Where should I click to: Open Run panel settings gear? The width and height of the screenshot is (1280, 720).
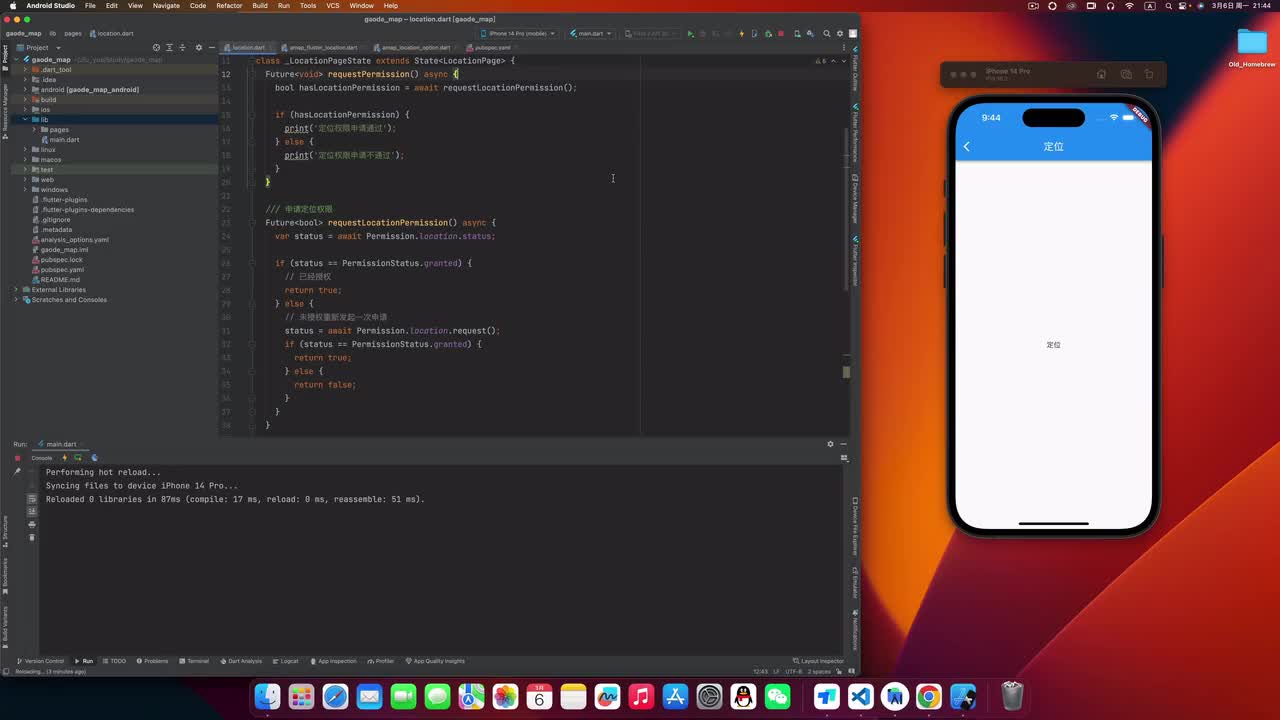pyautogui.click(x=830, y=444)
